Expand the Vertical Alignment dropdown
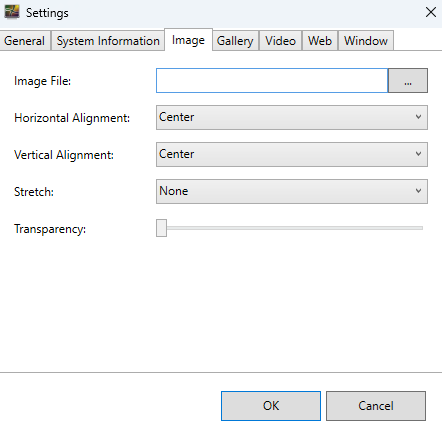442x432 pixels. tap(292, 155)
